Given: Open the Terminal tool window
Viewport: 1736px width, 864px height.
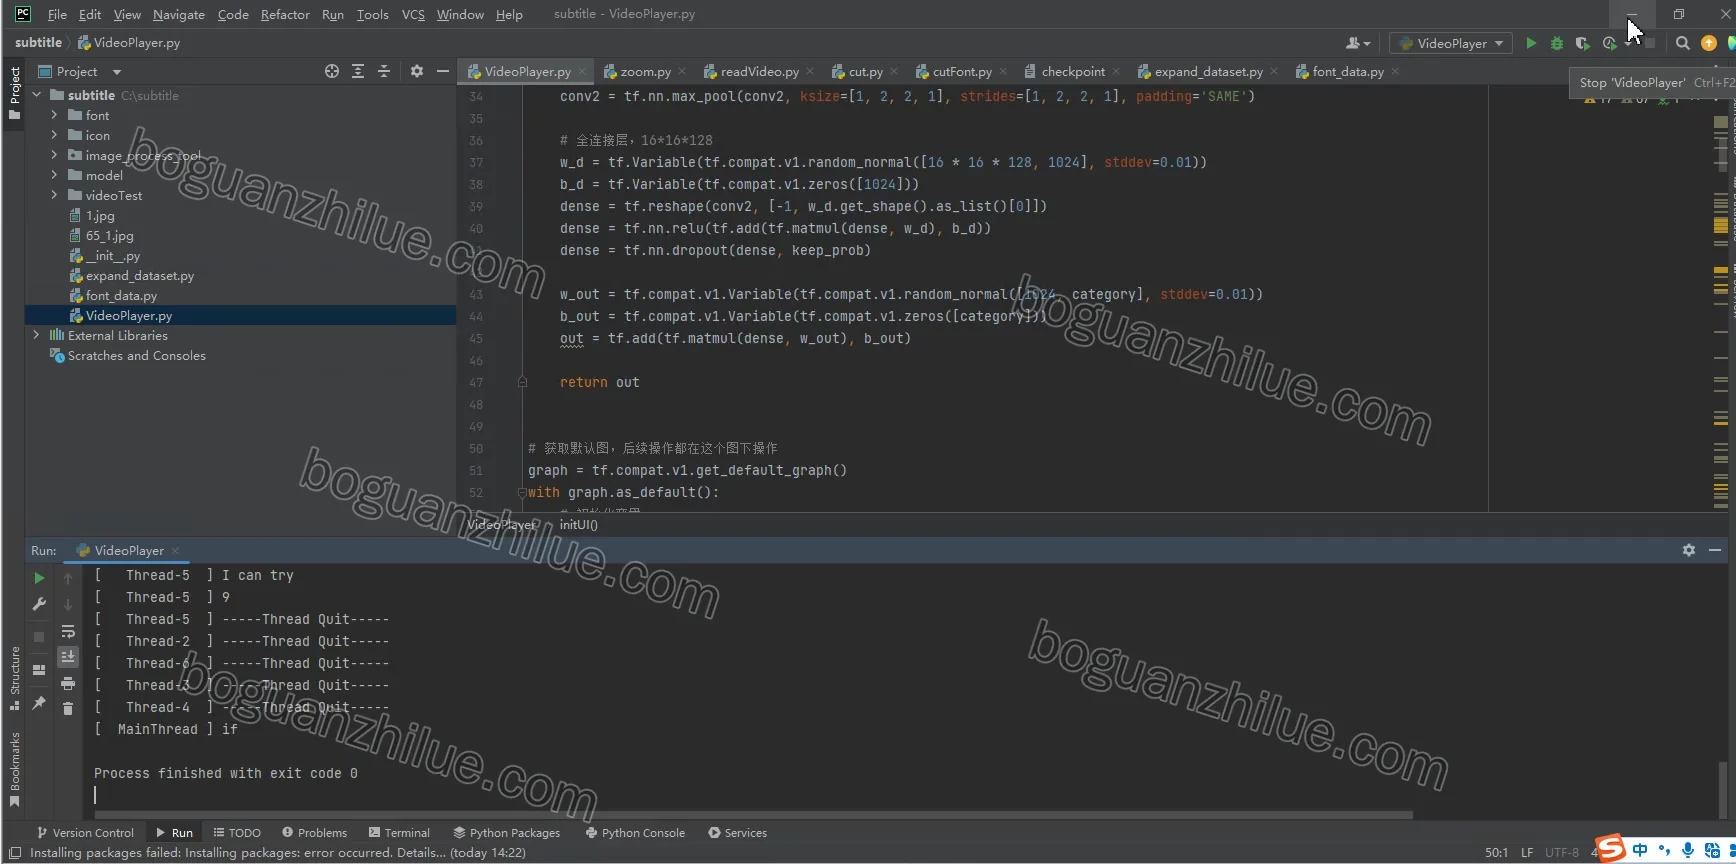Looking at the screenshot, I should tap(399, 832).
